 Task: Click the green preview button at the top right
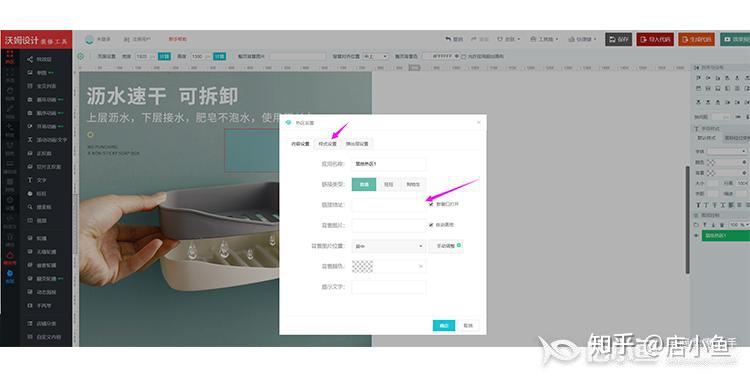(x=735, y=39)
